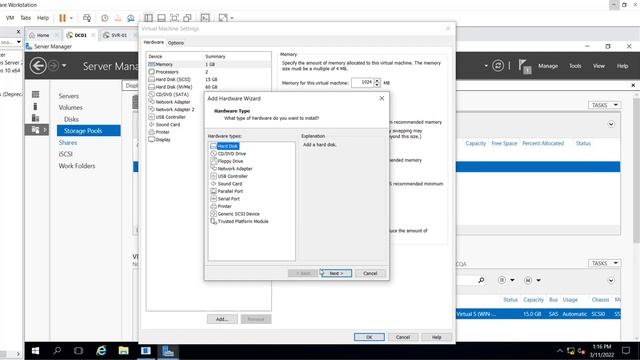The height and width of the screenshot is (360, 640).
Task: Open Volumes in Server Manager sidebar
Action: pyautogui.click(x=70, y=107)
